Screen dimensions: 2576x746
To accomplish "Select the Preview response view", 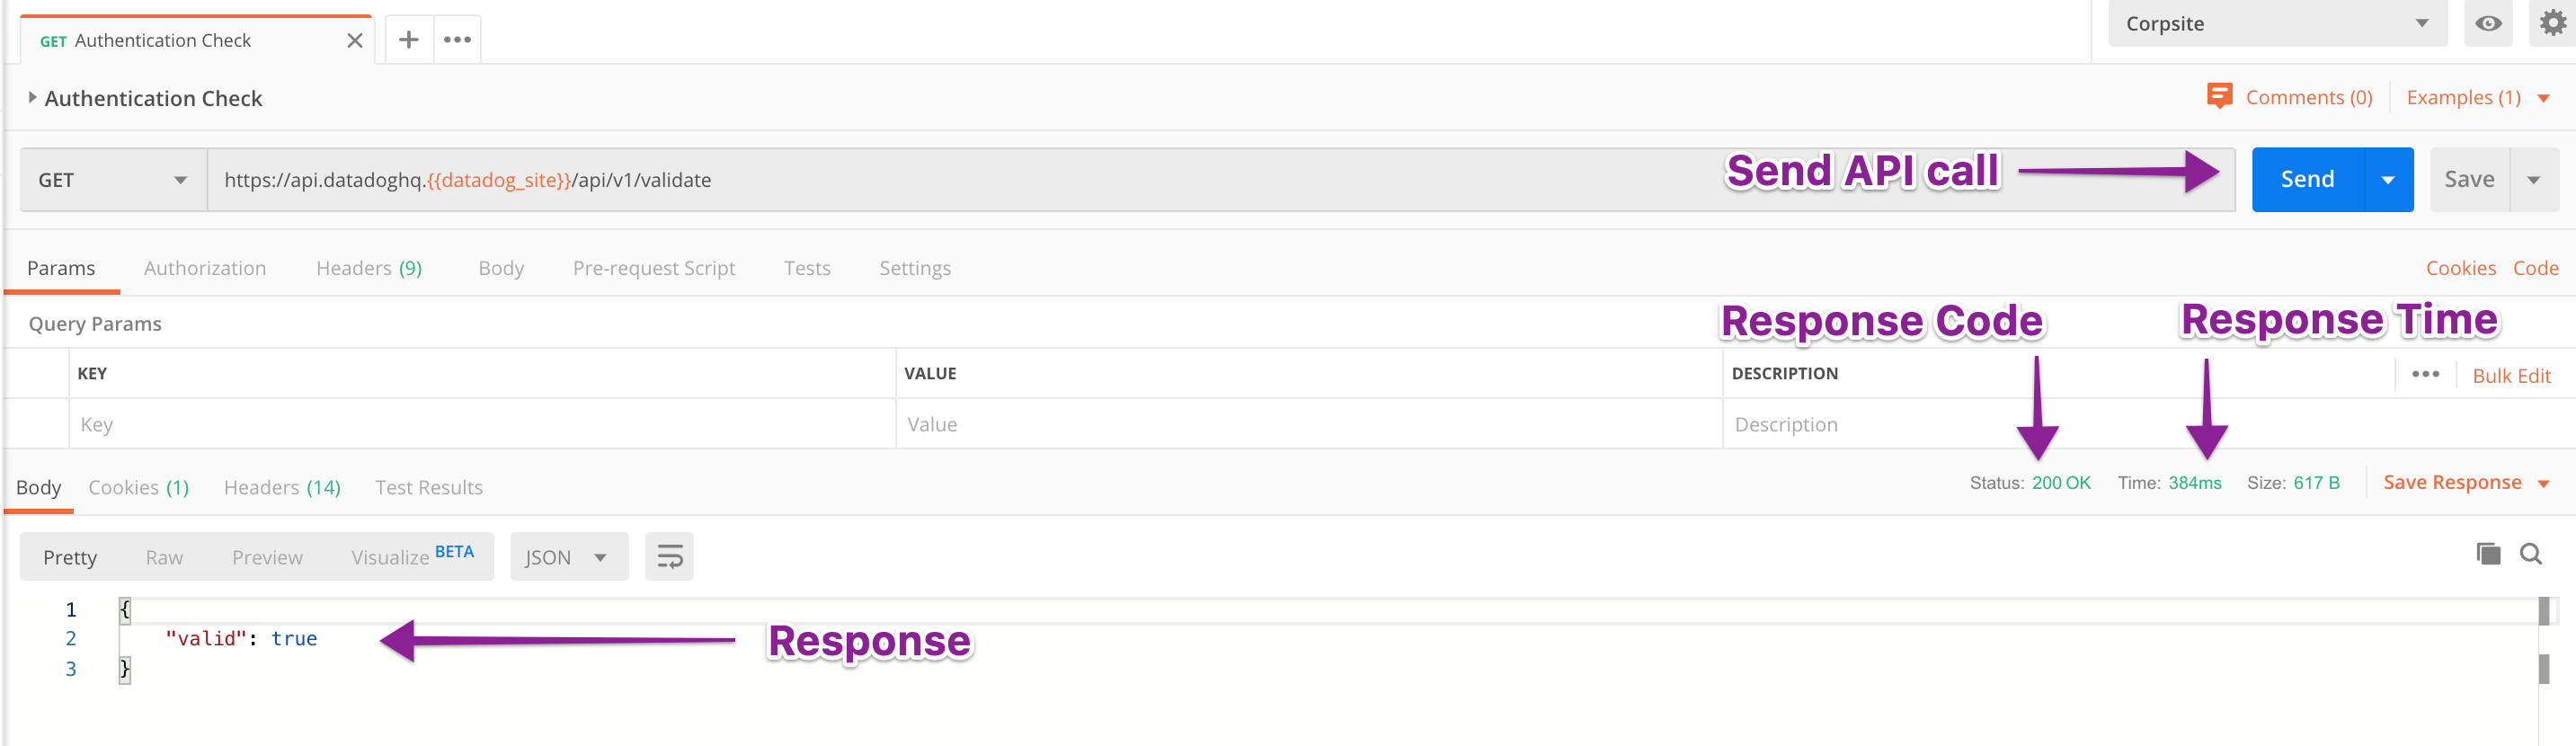I will 267,557.
